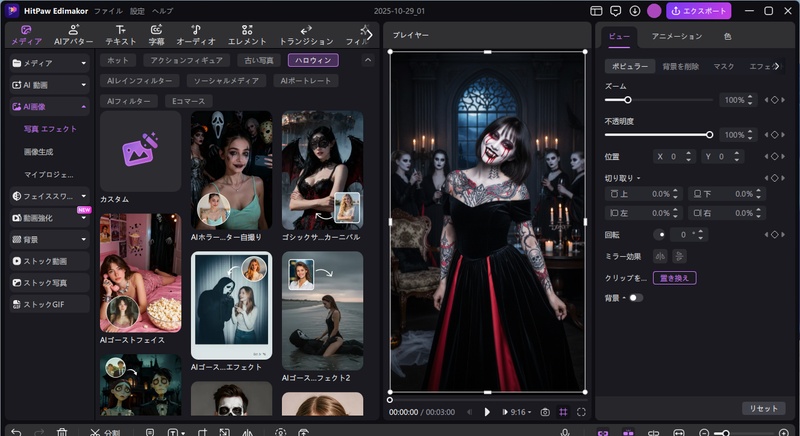The image size is (800, 436).
Task: Select the アクションフィギュア filter tag
Action: (186, 60)
